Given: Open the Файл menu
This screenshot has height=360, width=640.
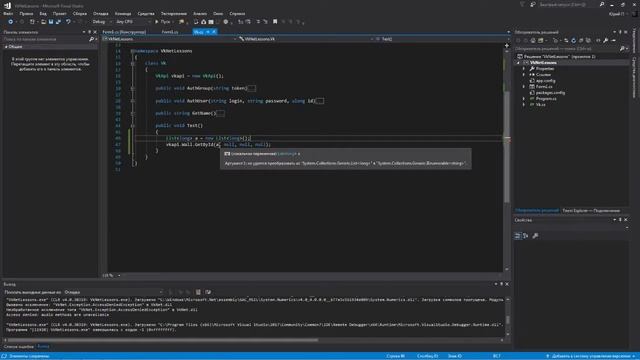Looking at the screenshot, I should click(x=8, y=13).
